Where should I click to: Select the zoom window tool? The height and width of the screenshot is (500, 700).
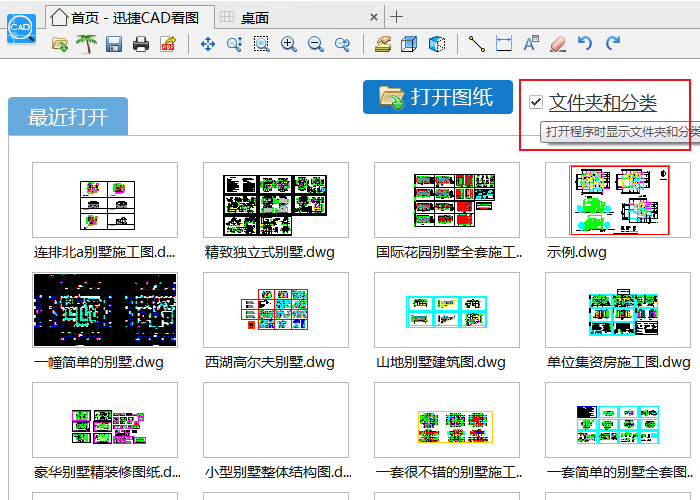click(262, 44)
